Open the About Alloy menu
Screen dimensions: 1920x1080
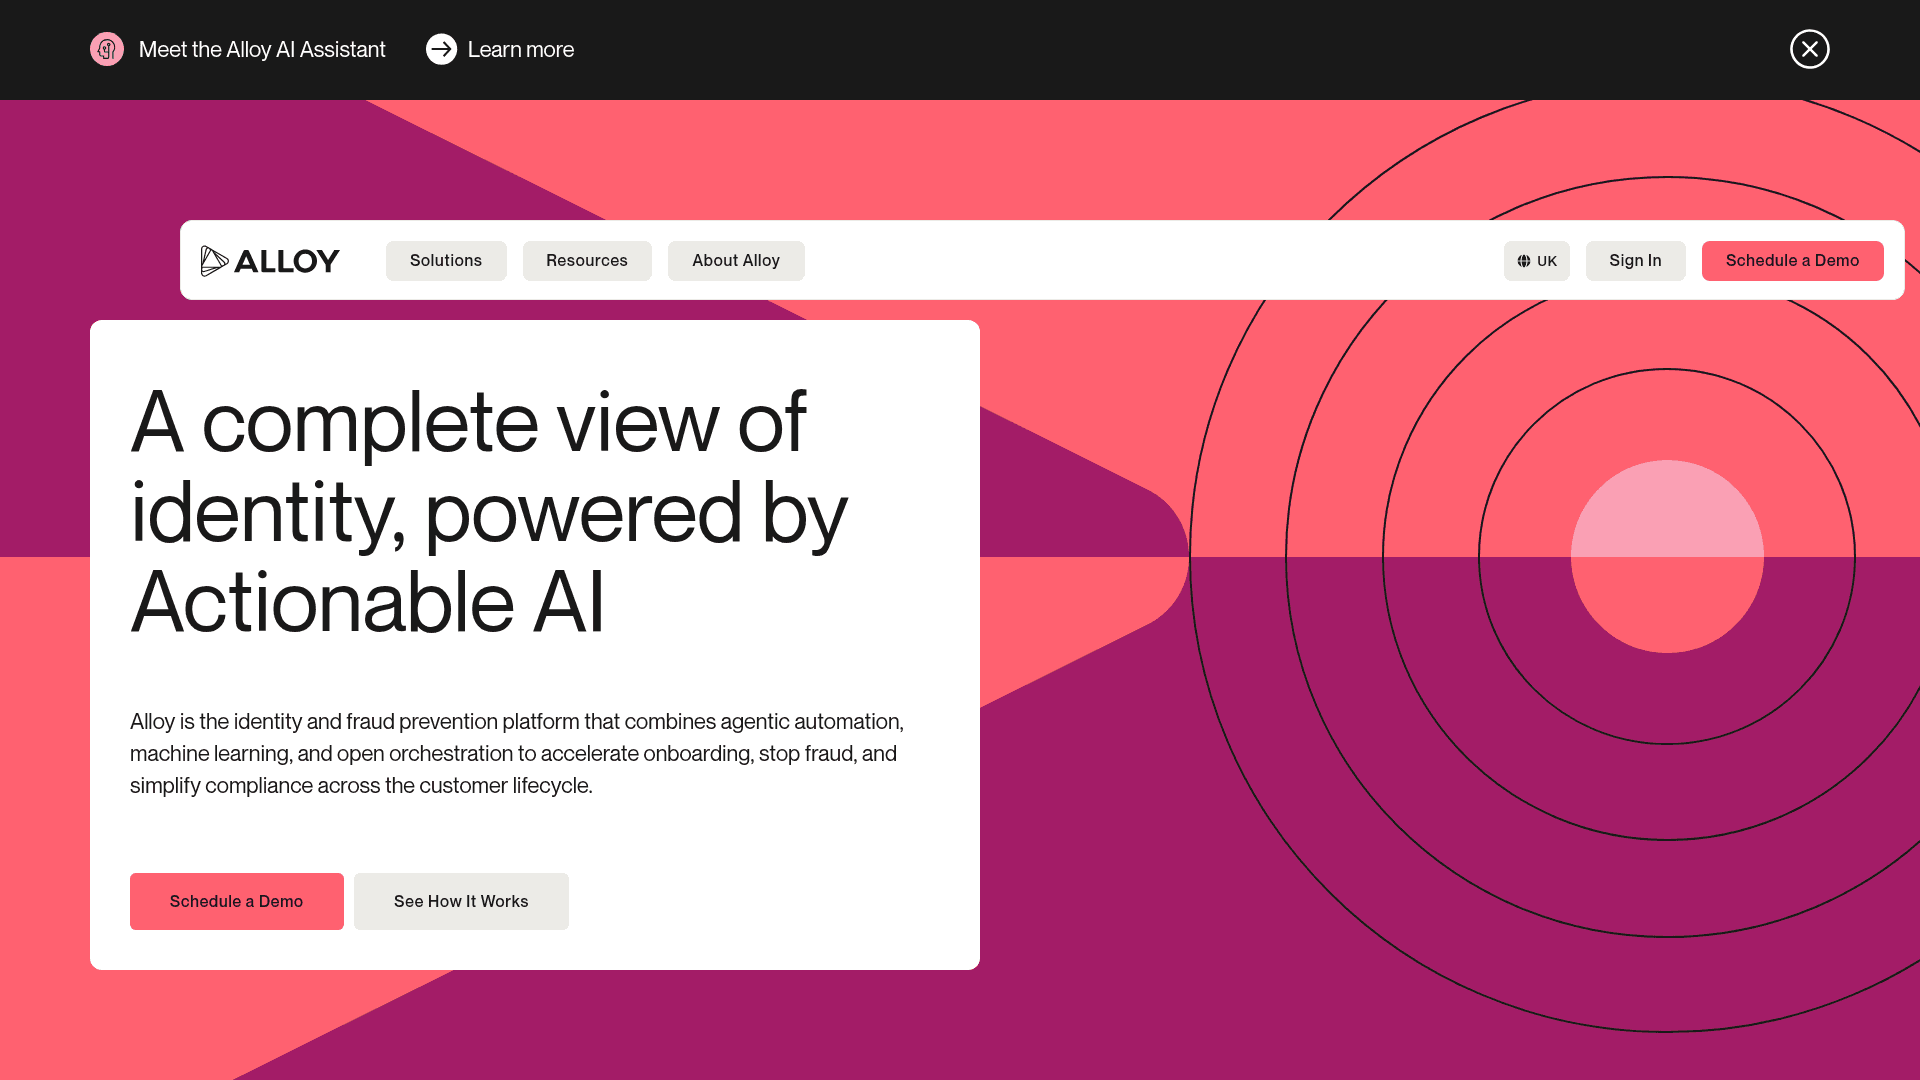tap(736, 261)
